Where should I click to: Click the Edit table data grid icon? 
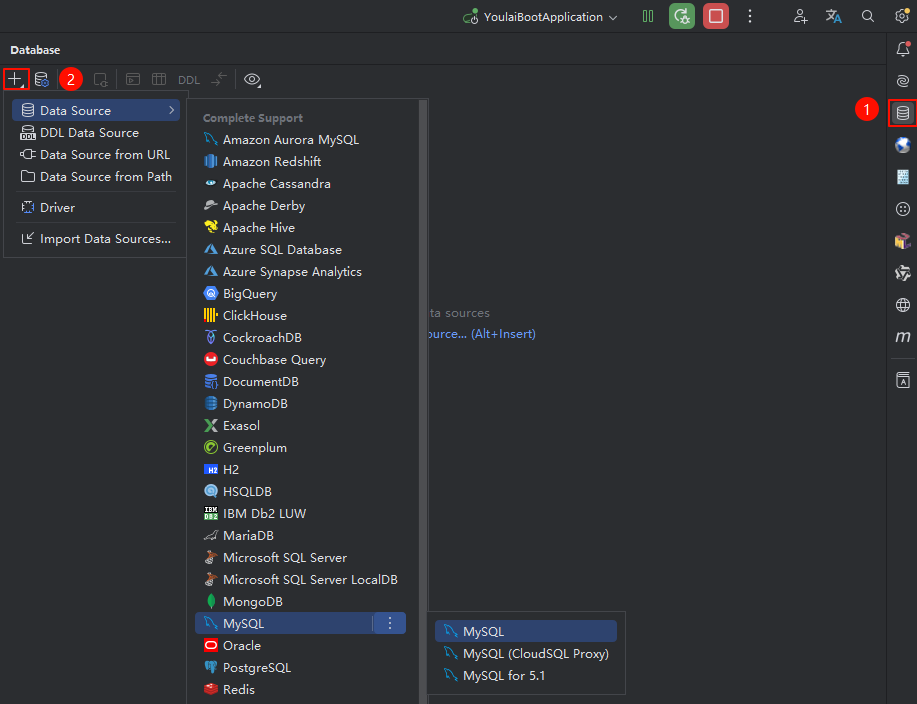(159, 80)
